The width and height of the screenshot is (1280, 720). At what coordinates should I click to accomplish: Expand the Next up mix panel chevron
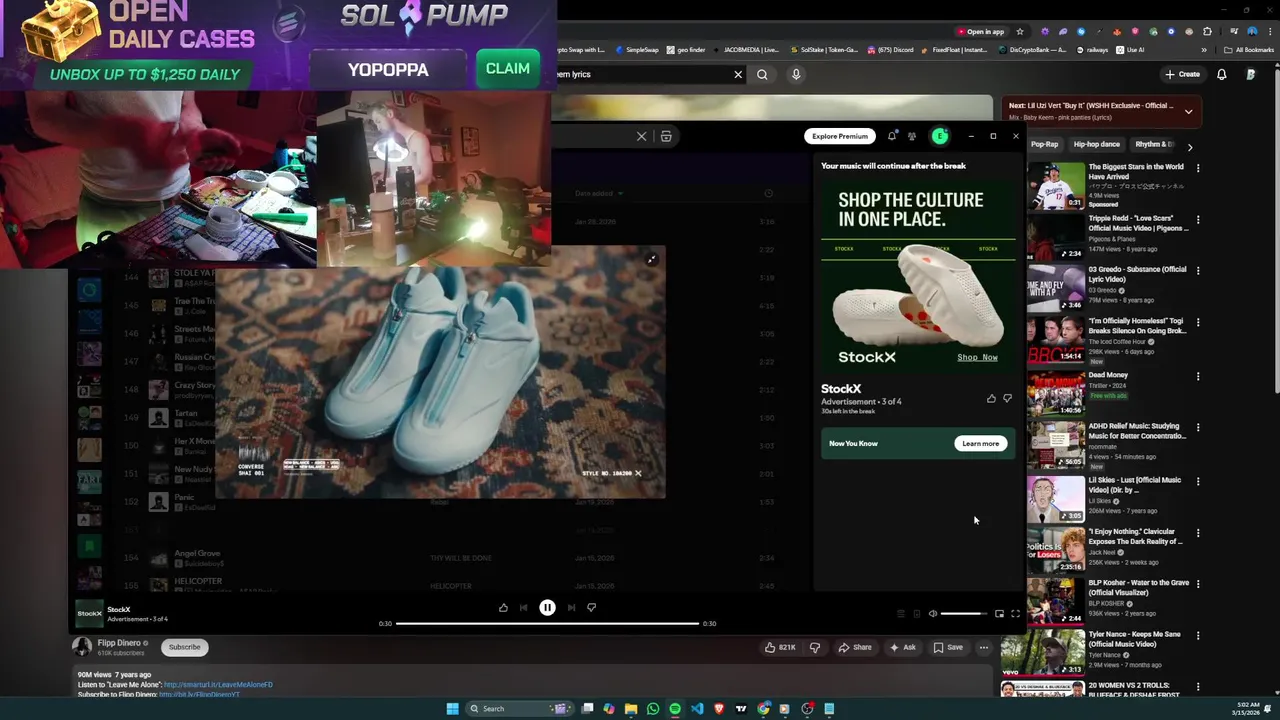click(1188, 111)
